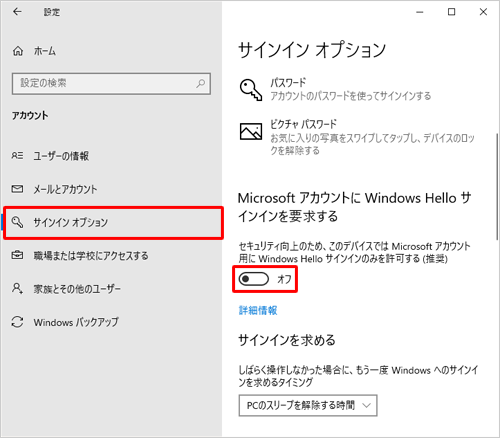
Task: Click the envelope icon beside メールとアカウント
Action: coord(17,189)
